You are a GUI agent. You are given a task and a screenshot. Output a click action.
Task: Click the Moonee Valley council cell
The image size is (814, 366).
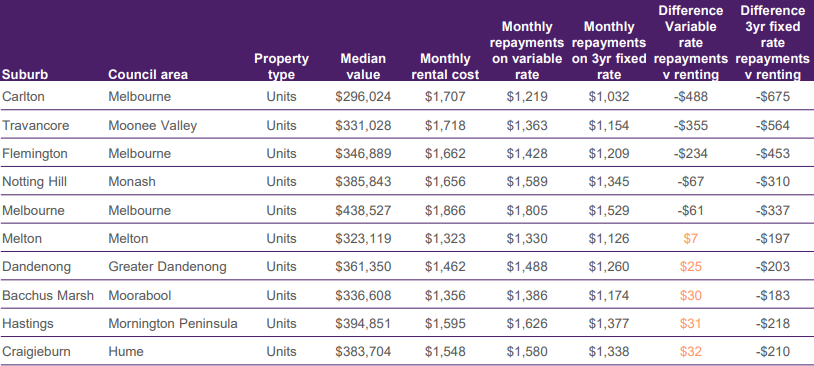tap(153, 126)
